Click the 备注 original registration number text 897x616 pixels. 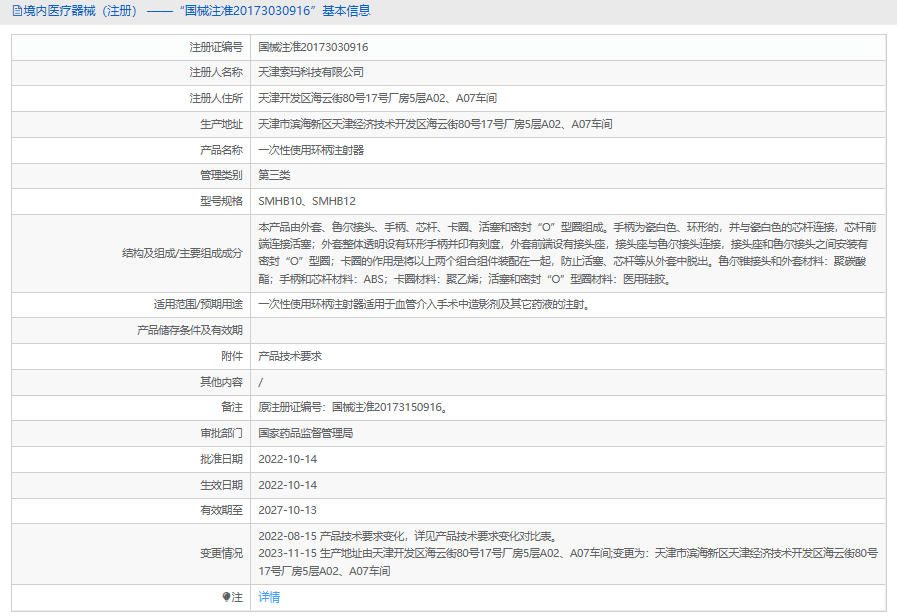[x=352, y=407]
